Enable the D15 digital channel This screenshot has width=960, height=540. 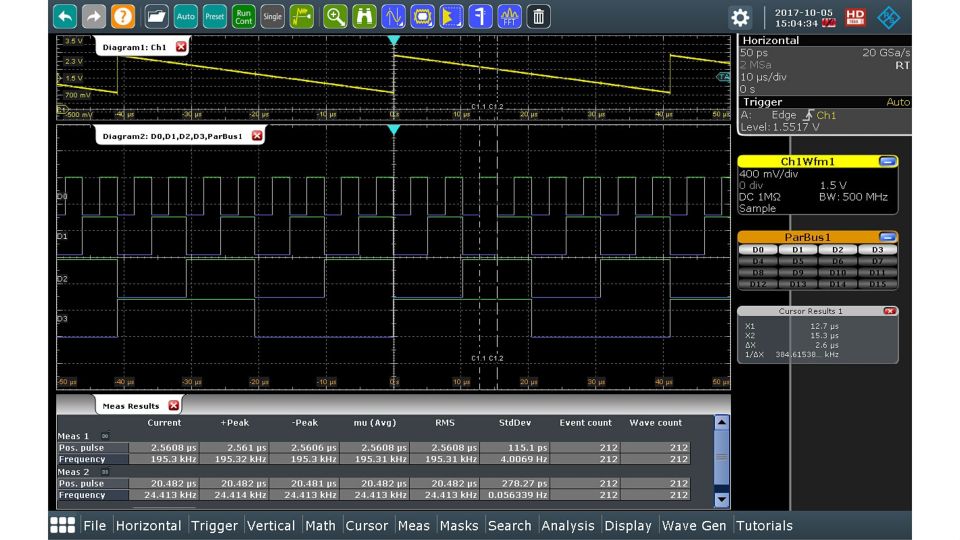coord(877,284)
